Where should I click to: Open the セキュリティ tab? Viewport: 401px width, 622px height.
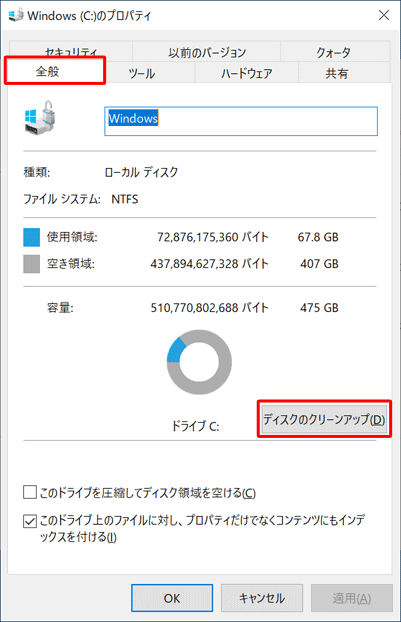pos(71,52)
